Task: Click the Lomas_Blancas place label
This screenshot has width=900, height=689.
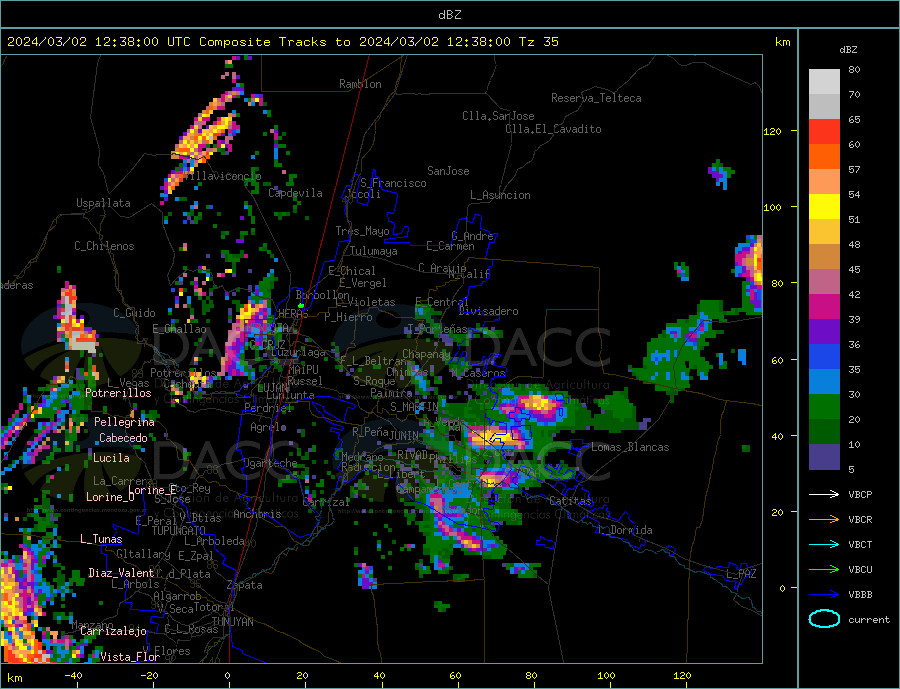Action: [x=630, y=447]
